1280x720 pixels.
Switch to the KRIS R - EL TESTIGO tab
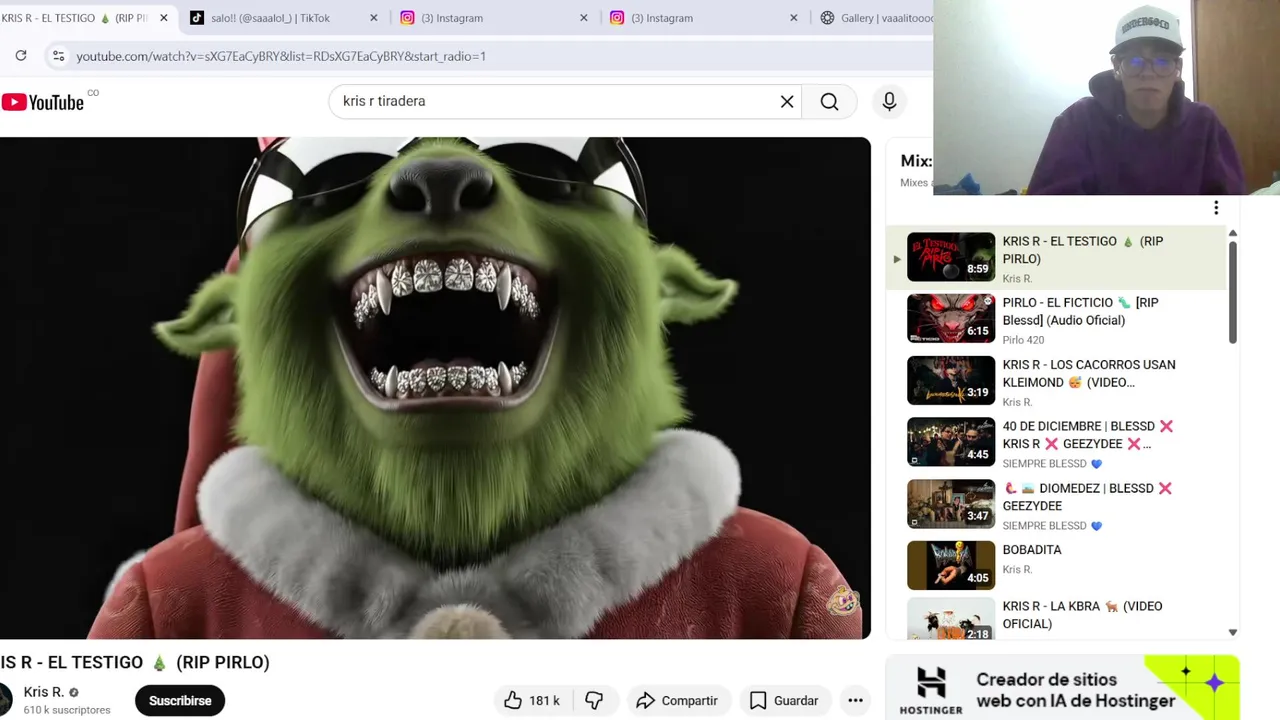tap(75, 18)
